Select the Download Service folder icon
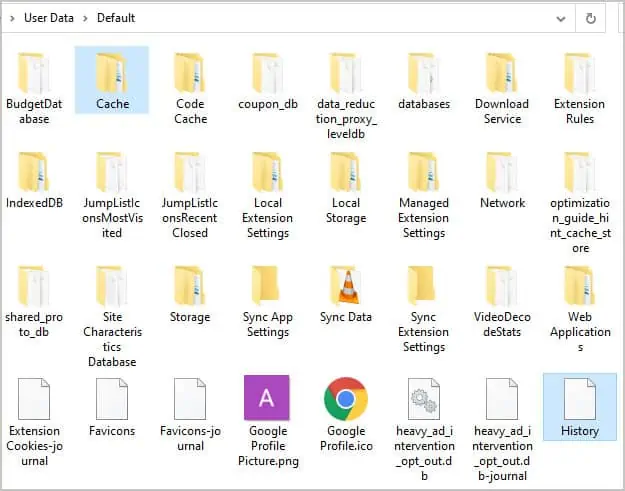 point(502,73)
